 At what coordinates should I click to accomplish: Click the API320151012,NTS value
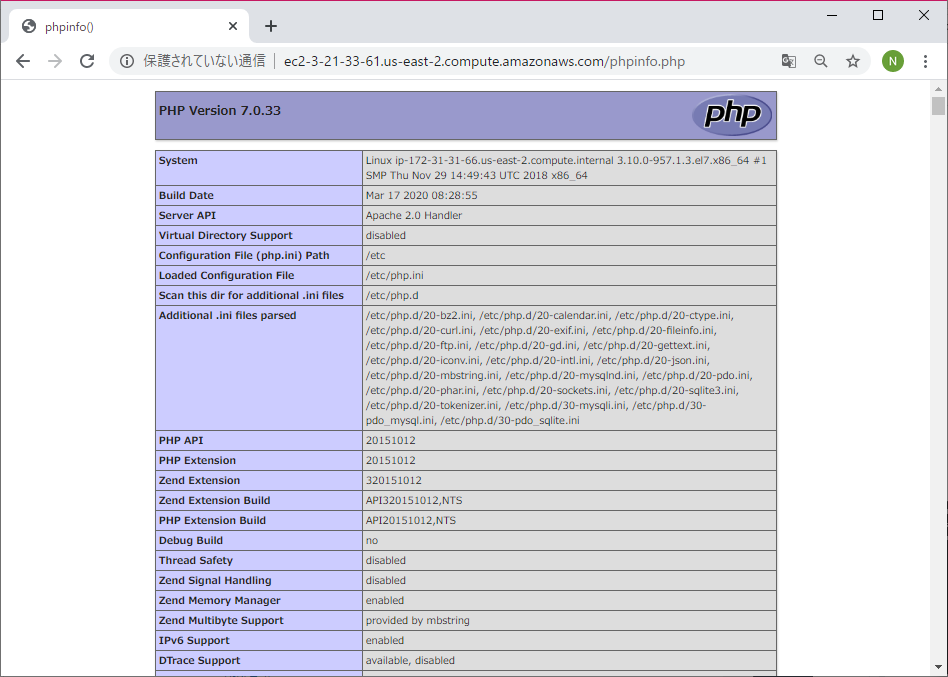pyautogui.click(x=414, y=500)
